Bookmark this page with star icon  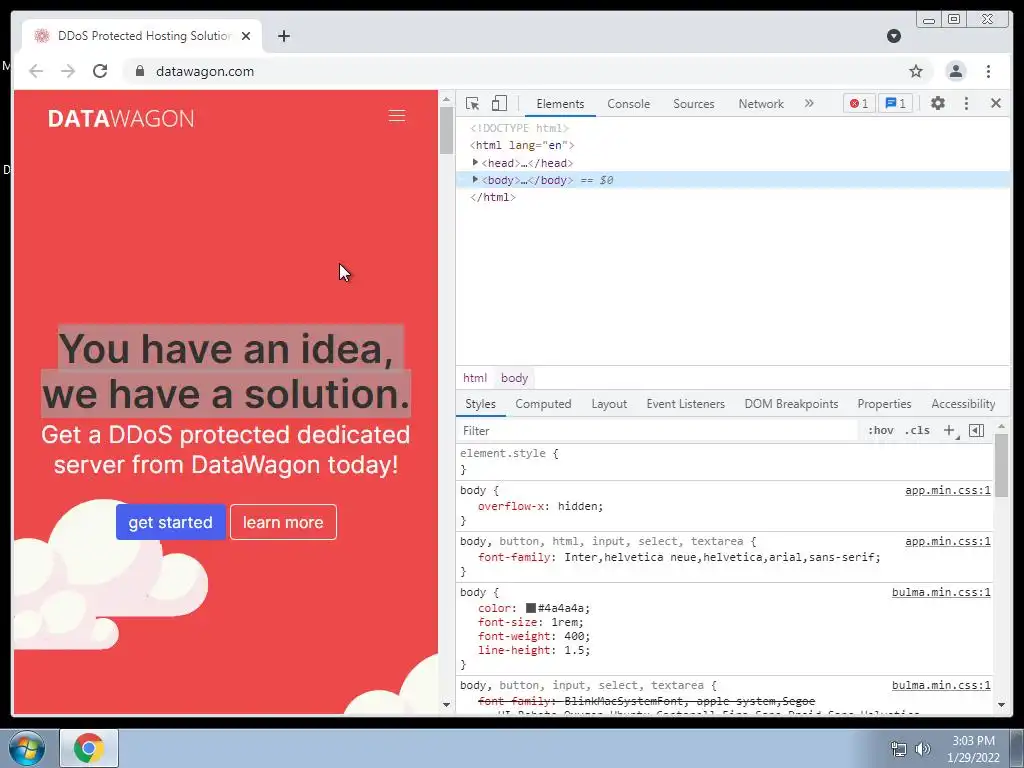[x=916, y=71]
